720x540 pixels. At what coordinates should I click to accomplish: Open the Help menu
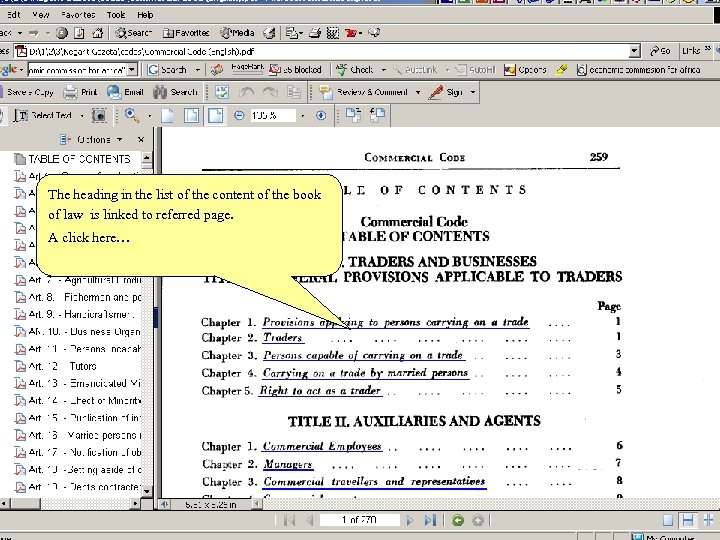[145, 15]
